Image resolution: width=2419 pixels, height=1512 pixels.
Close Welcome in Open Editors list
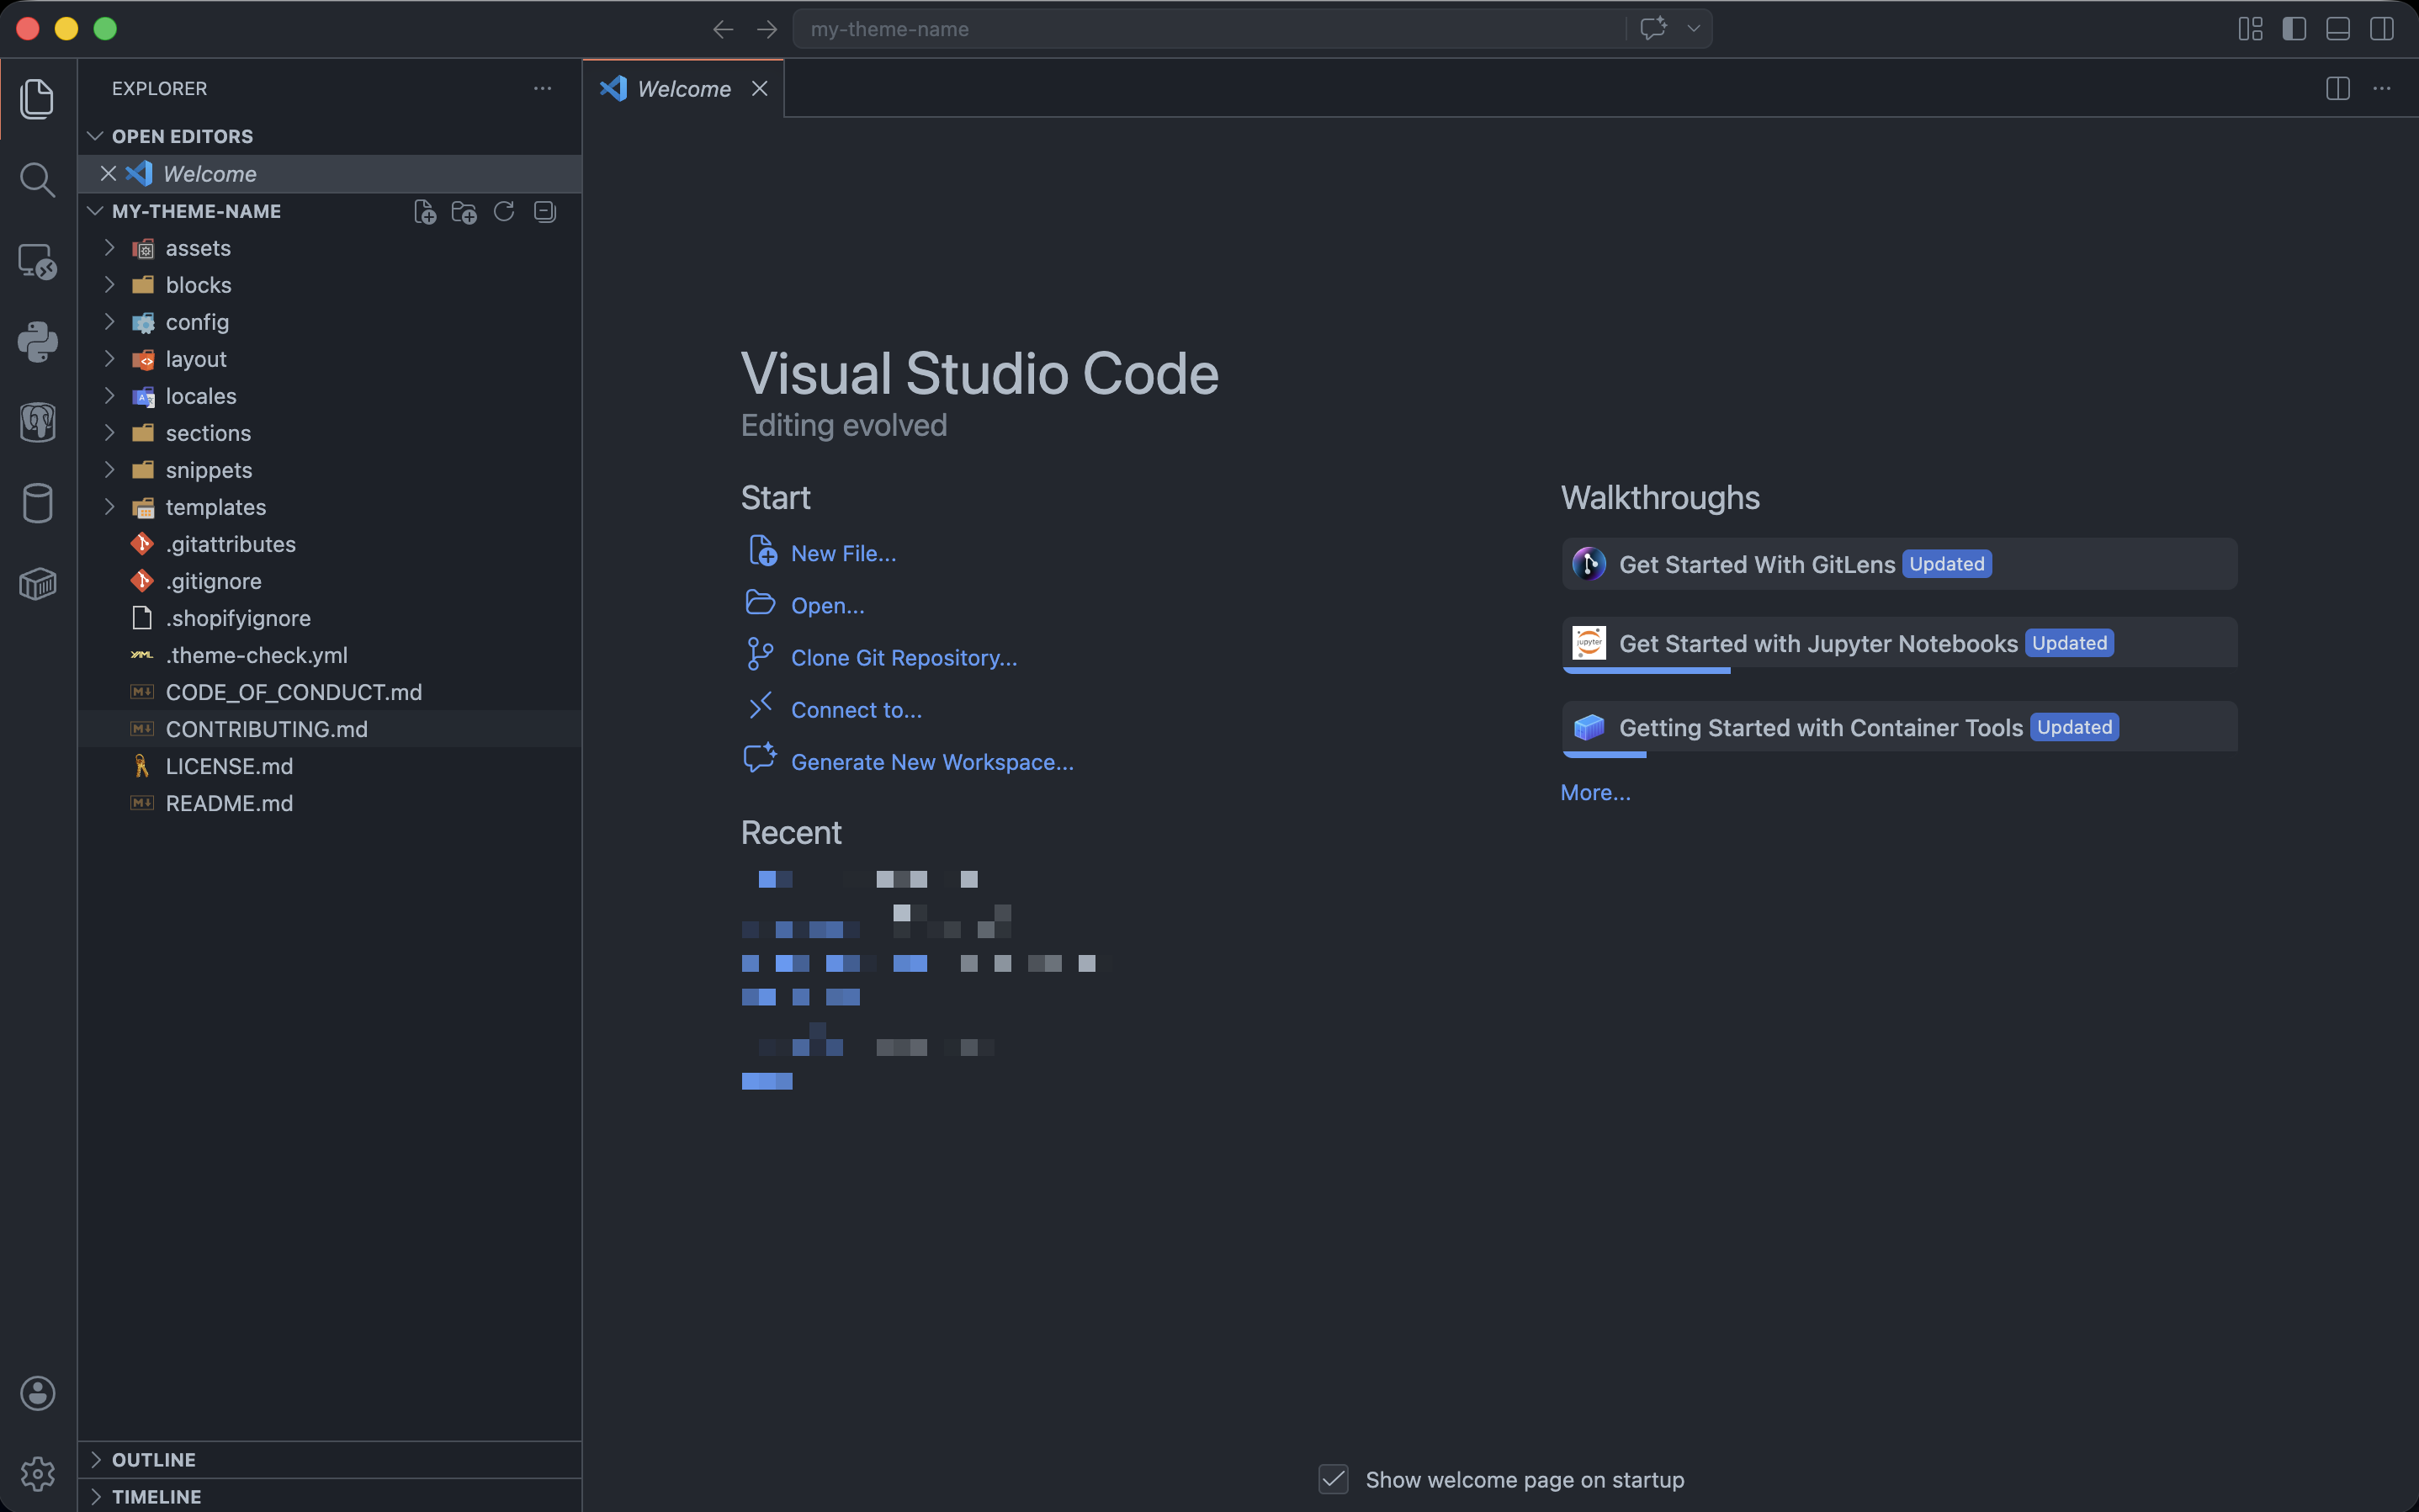108,174
